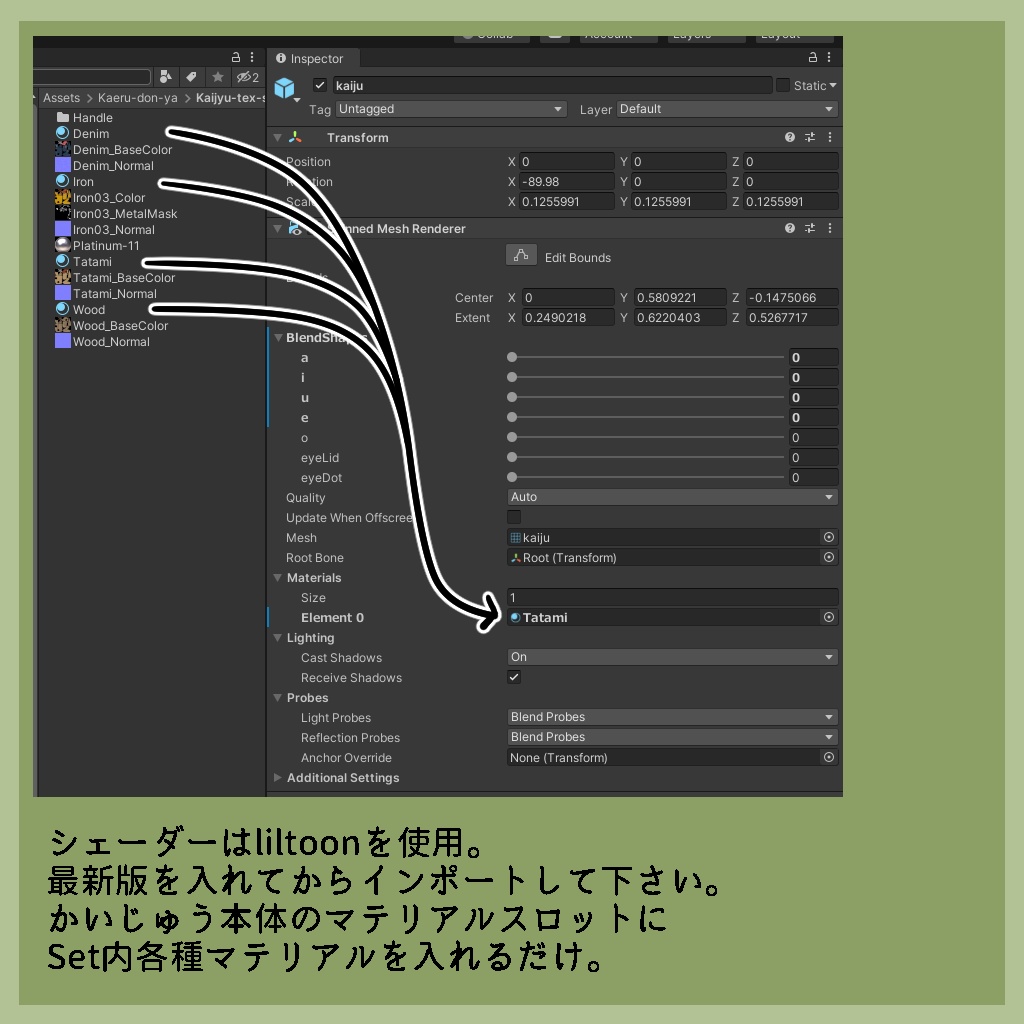This screenshot has height=1024, width=1024.
Task: Click the search-by-label icon
Action: (190, 77)
